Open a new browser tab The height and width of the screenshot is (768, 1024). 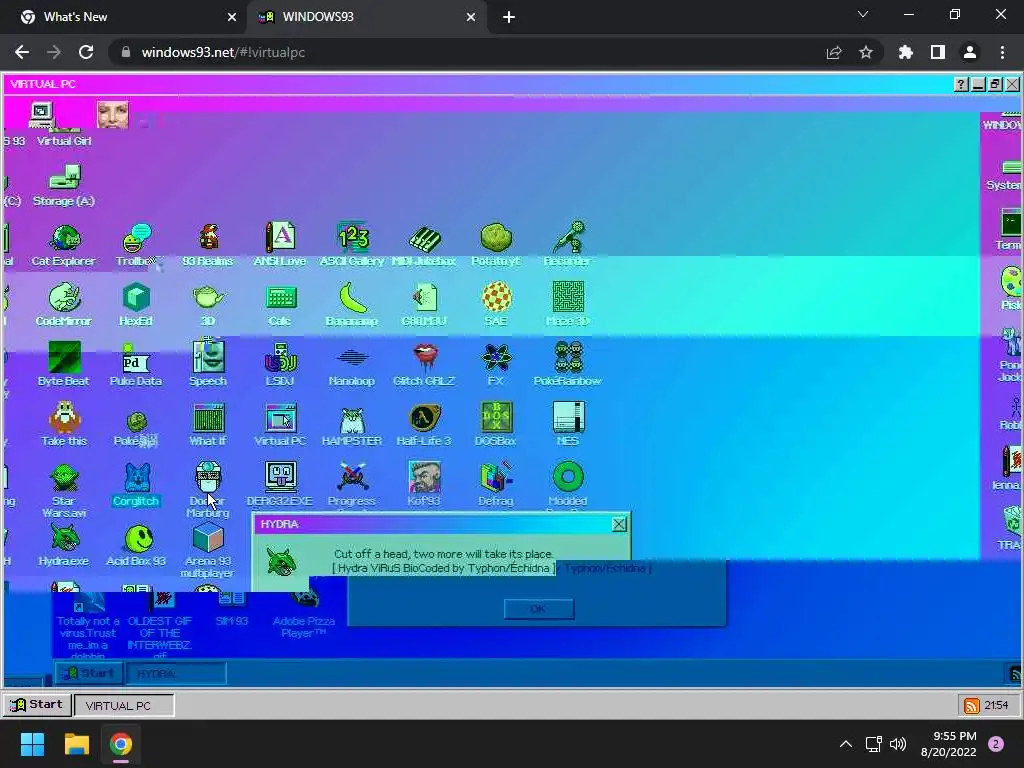[x=509, y=17]
